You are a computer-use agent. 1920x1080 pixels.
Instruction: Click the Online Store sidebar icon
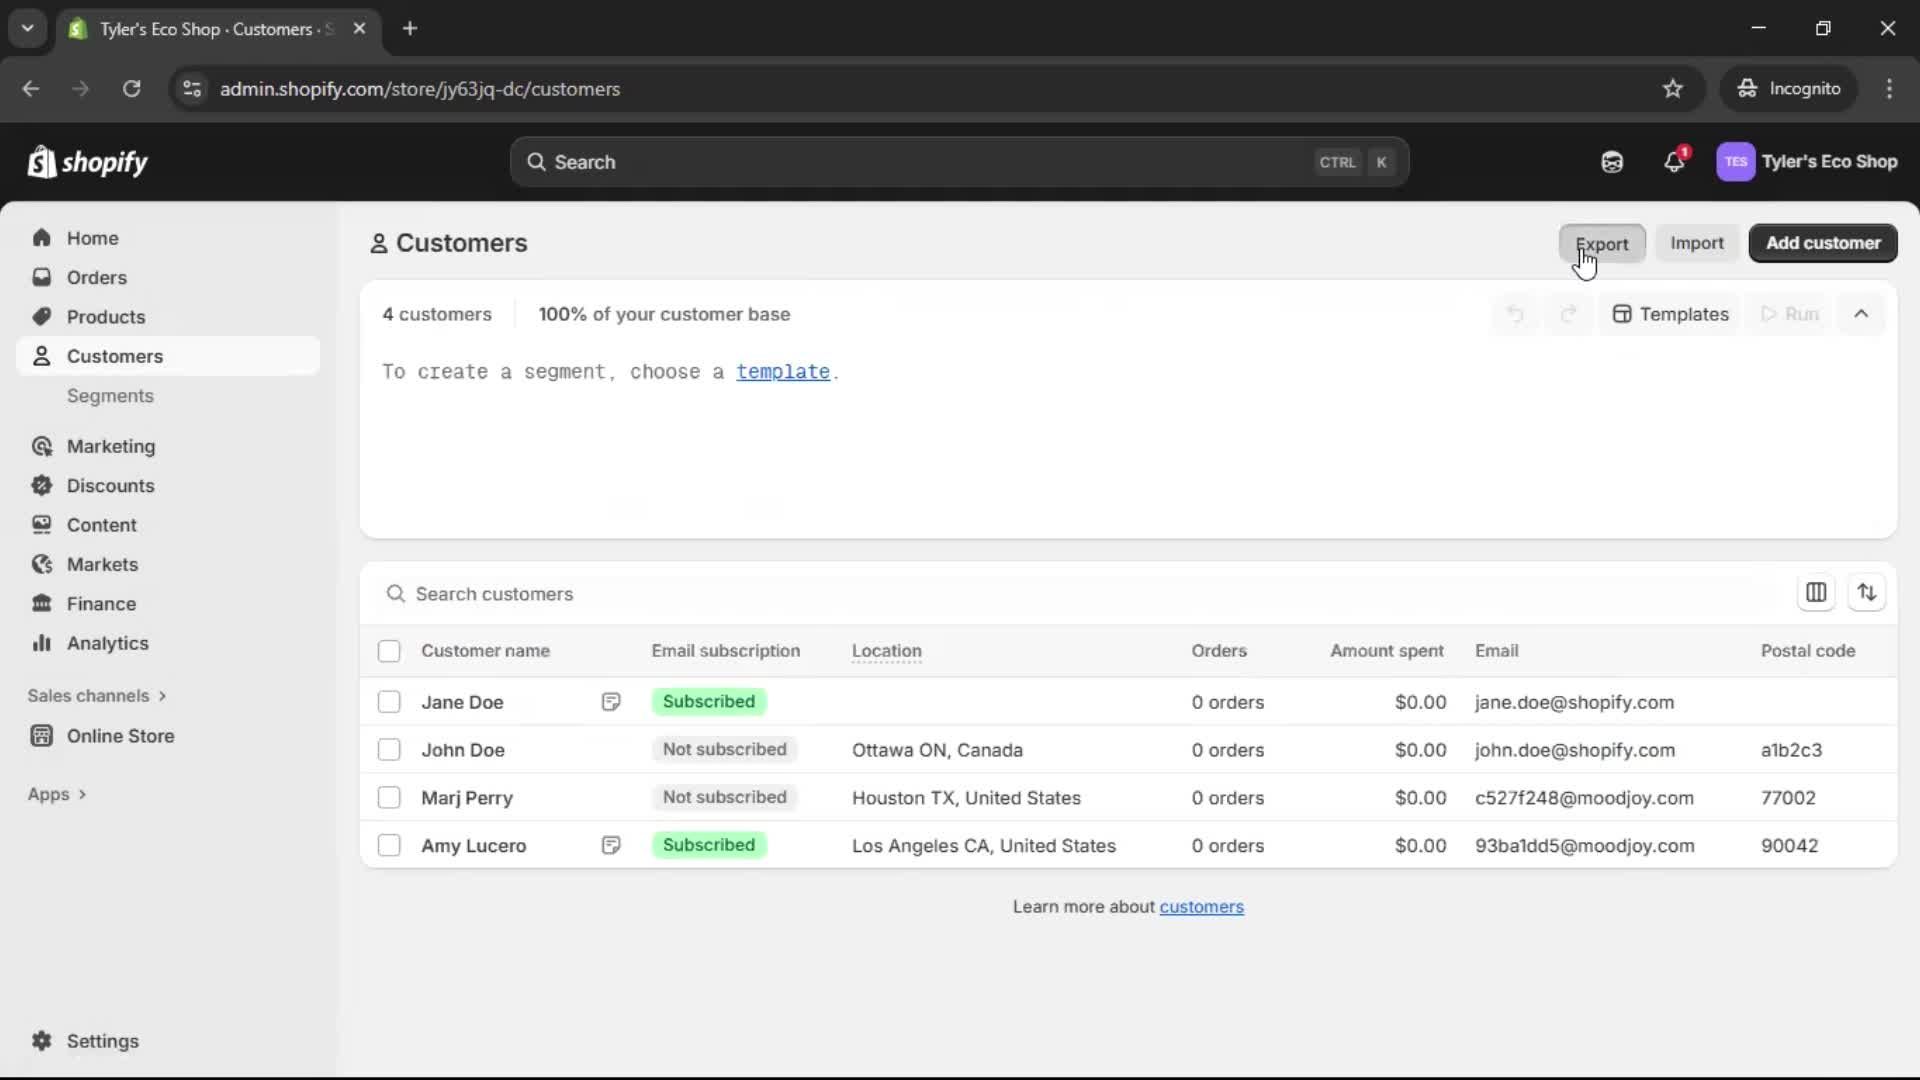coord(41,735)
